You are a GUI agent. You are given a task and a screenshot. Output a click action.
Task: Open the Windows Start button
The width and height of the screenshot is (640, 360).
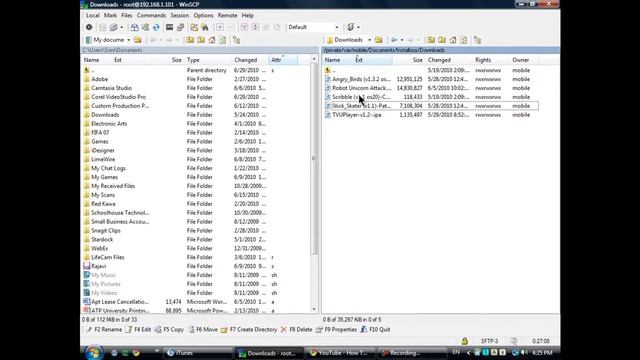coord(93,353)
